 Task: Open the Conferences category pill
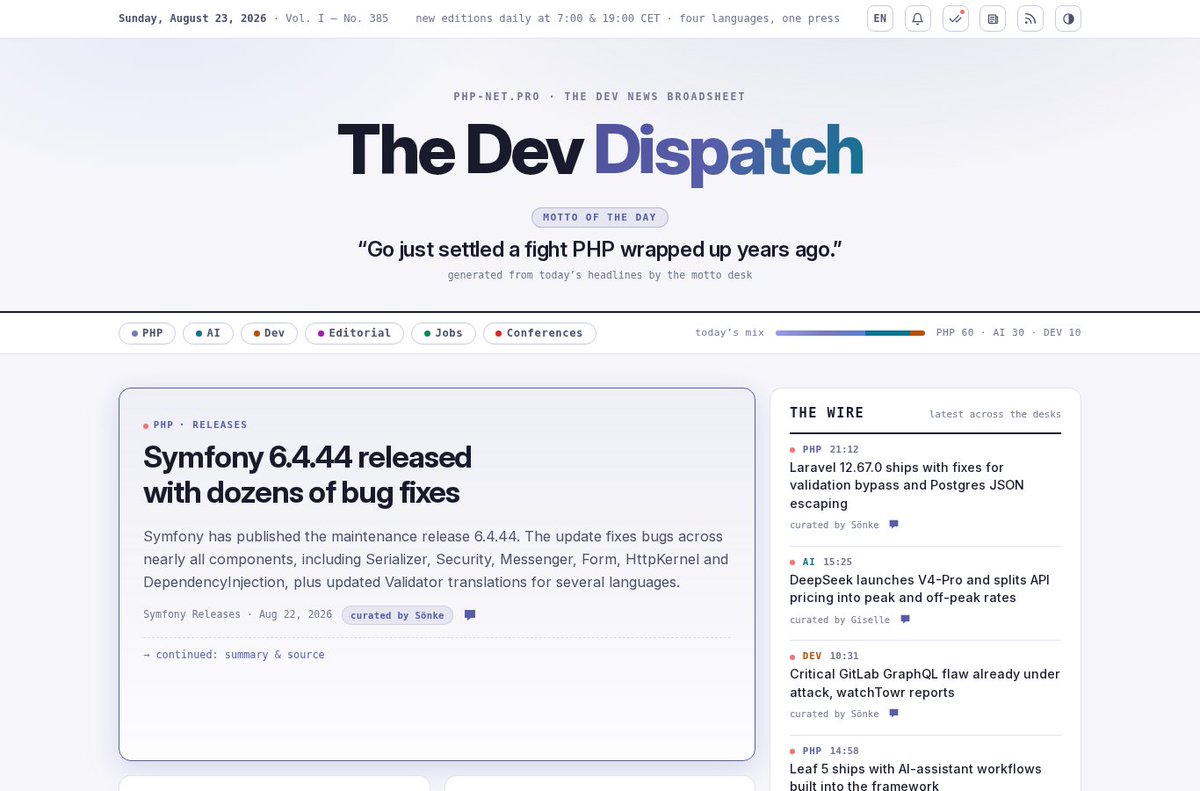(x=540, y=333)
